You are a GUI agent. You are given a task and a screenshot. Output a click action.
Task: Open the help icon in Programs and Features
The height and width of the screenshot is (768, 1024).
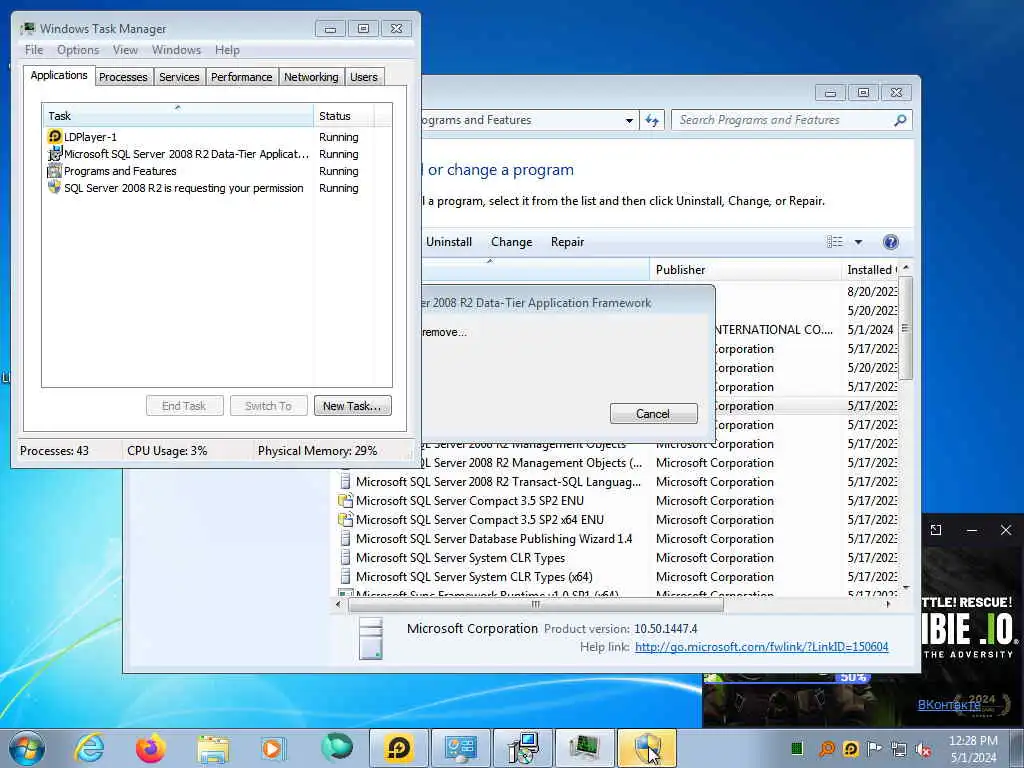click(x=890, y=242)
